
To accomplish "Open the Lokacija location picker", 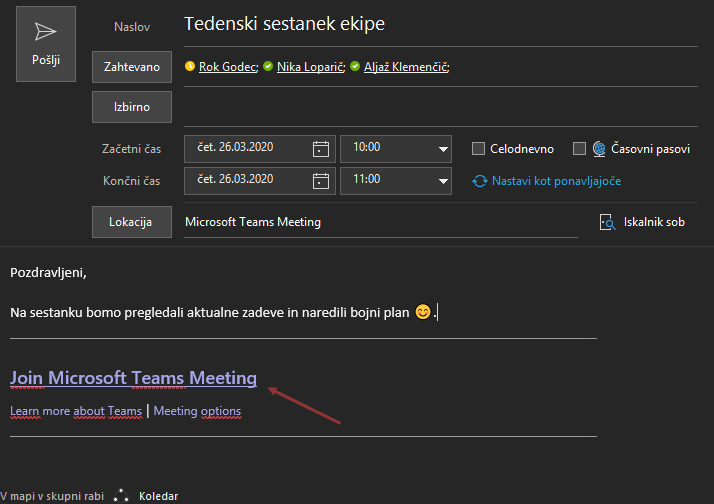I will (132, 222).
